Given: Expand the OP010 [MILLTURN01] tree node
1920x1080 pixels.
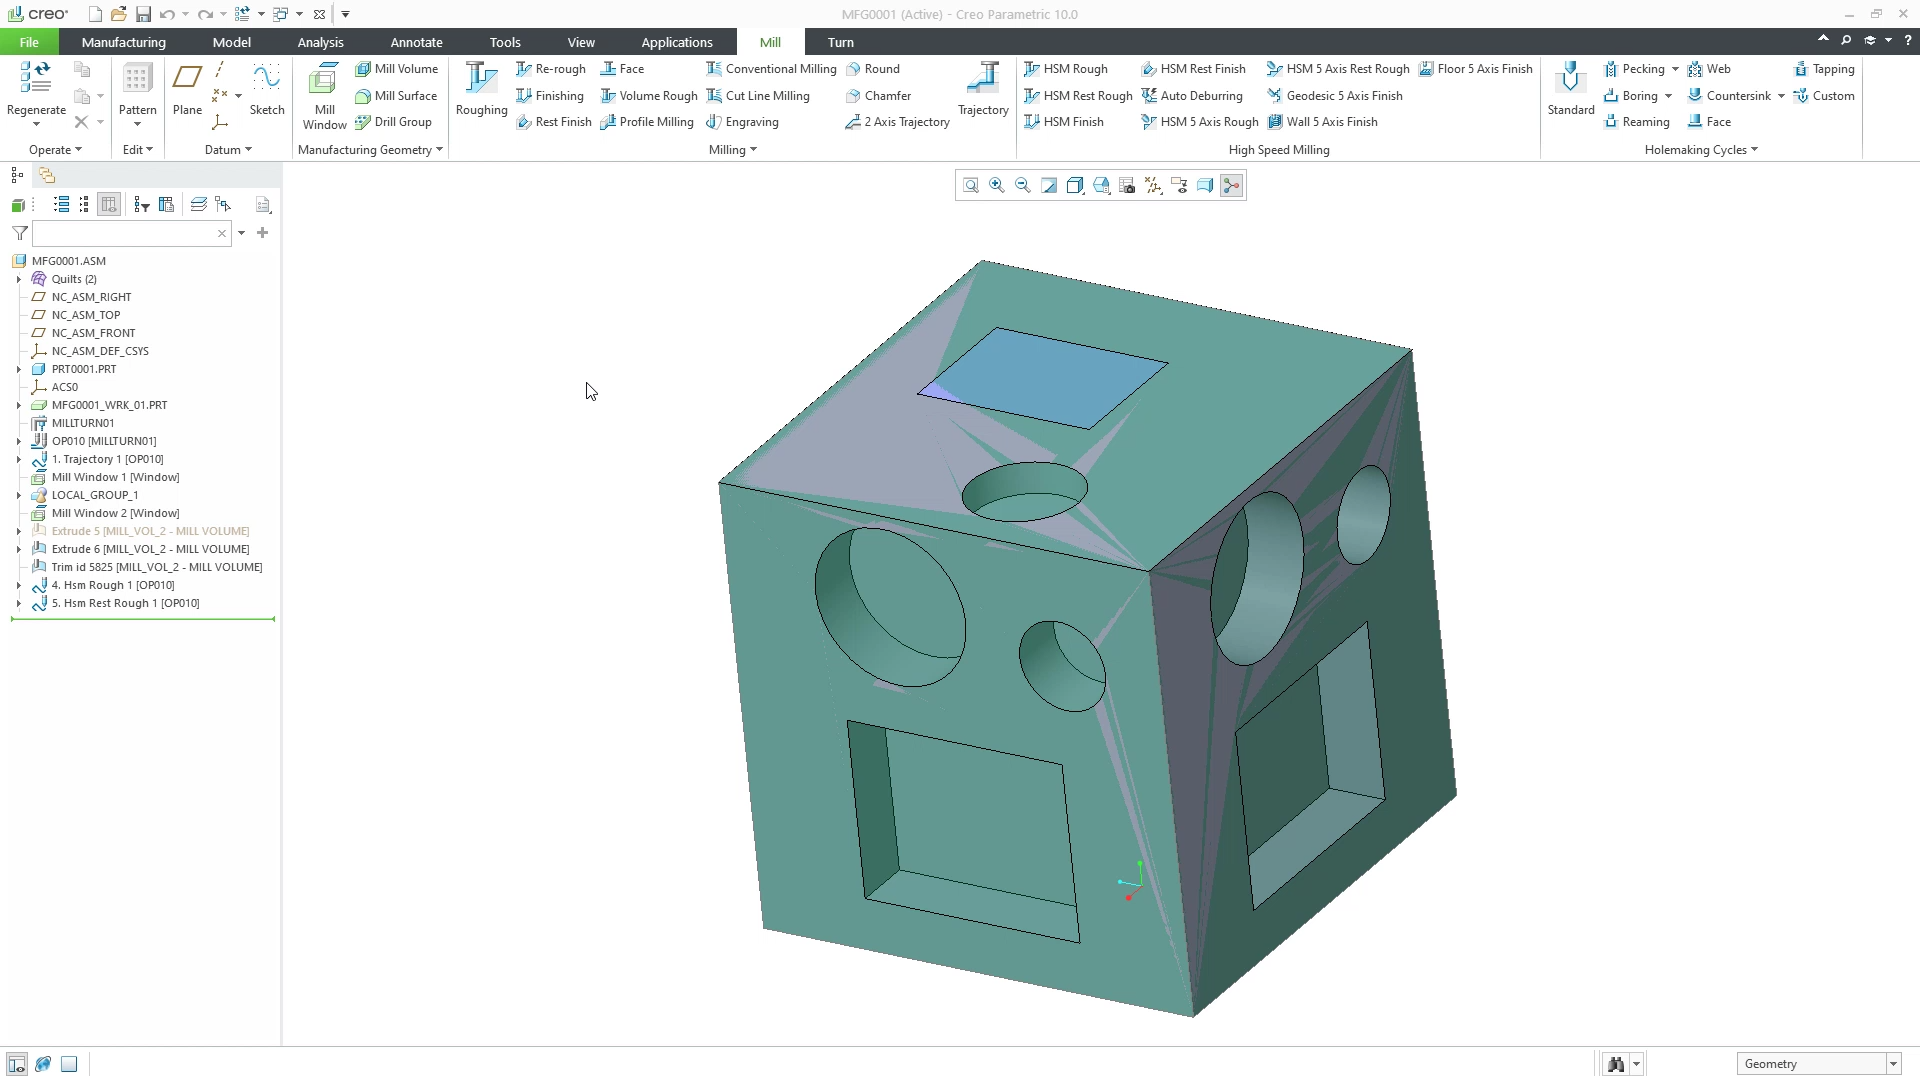Looking at the screenshot, I should point(17,440).
